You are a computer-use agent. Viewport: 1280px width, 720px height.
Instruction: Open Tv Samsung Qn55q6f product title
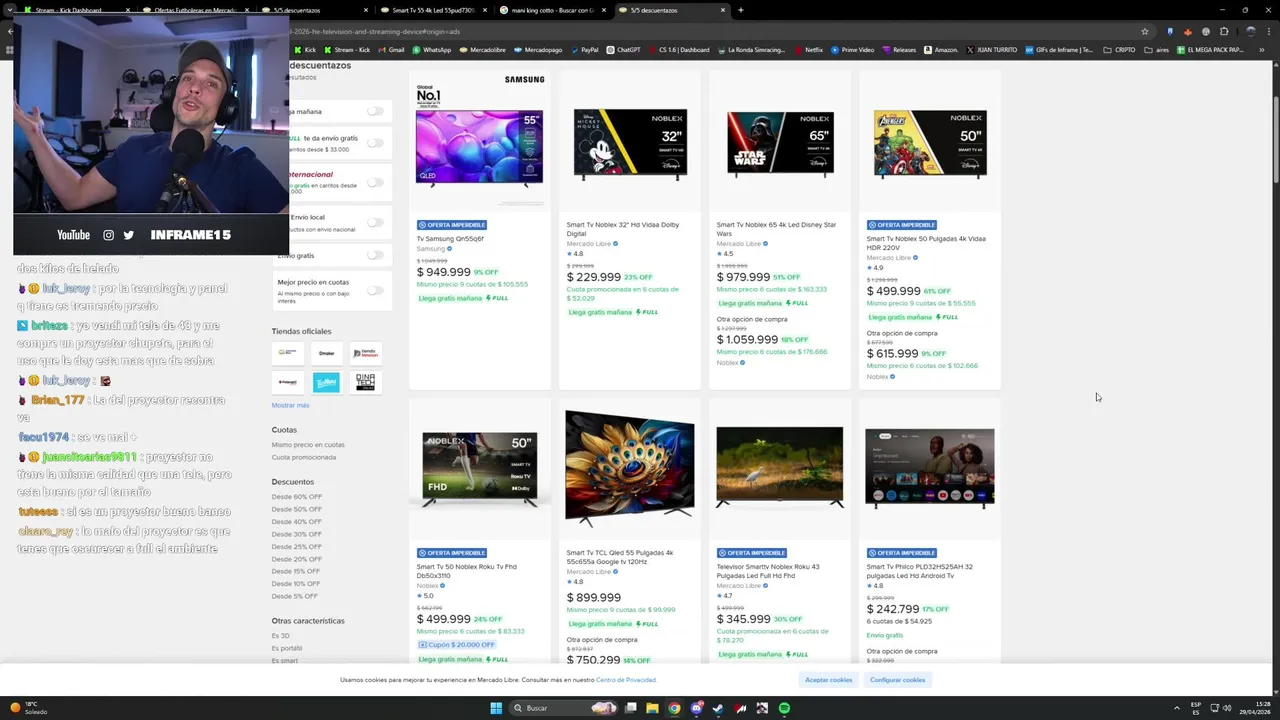(450, 239)
